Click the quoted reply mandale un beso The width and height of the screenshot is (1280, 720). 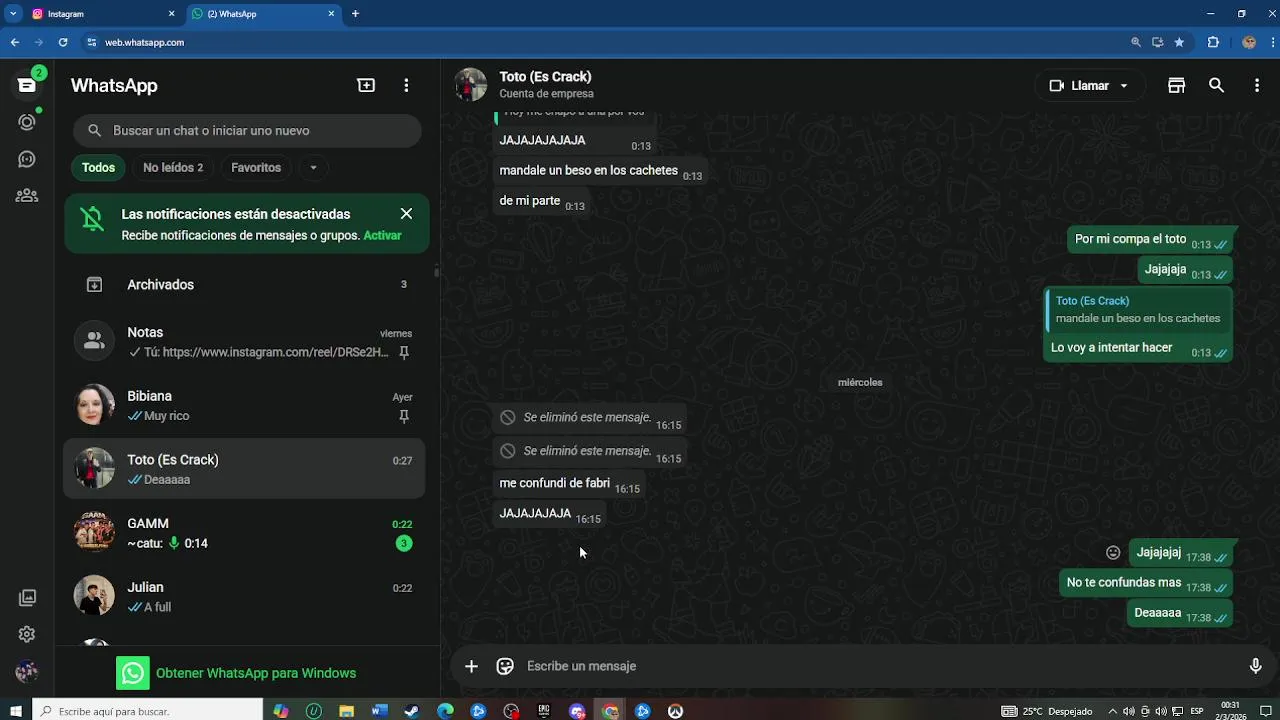click(x=1138, y=310)
